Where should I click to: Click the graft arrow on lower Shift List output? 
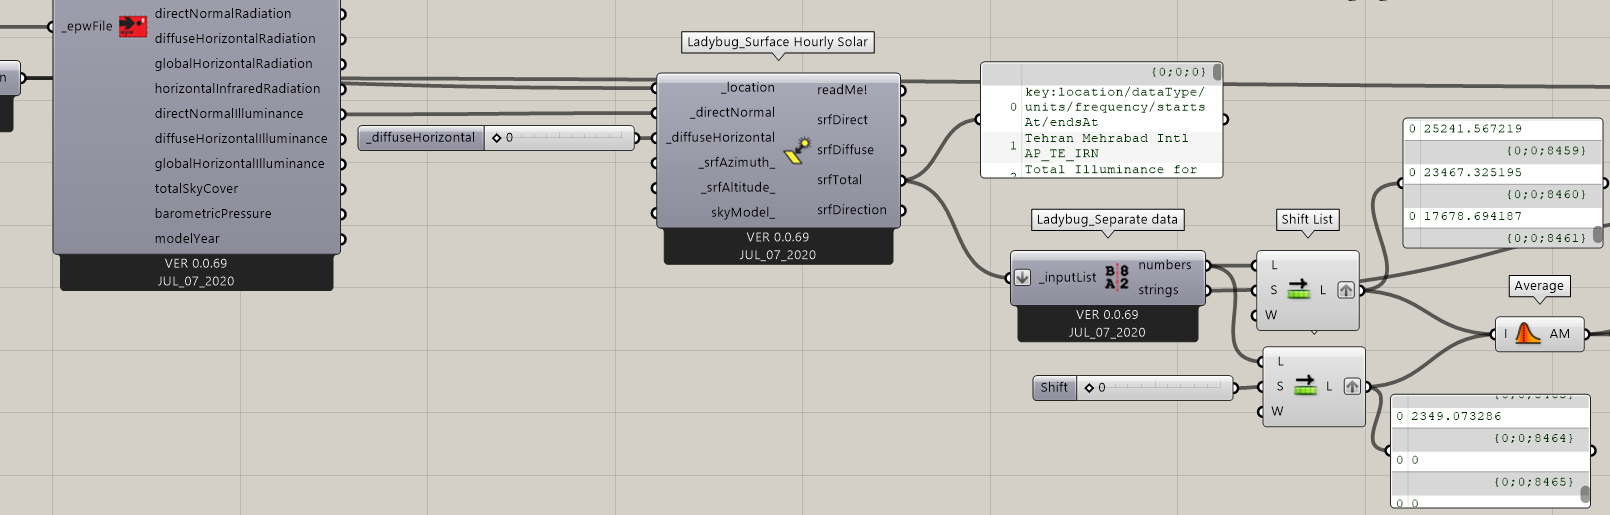click(1352, 386)
